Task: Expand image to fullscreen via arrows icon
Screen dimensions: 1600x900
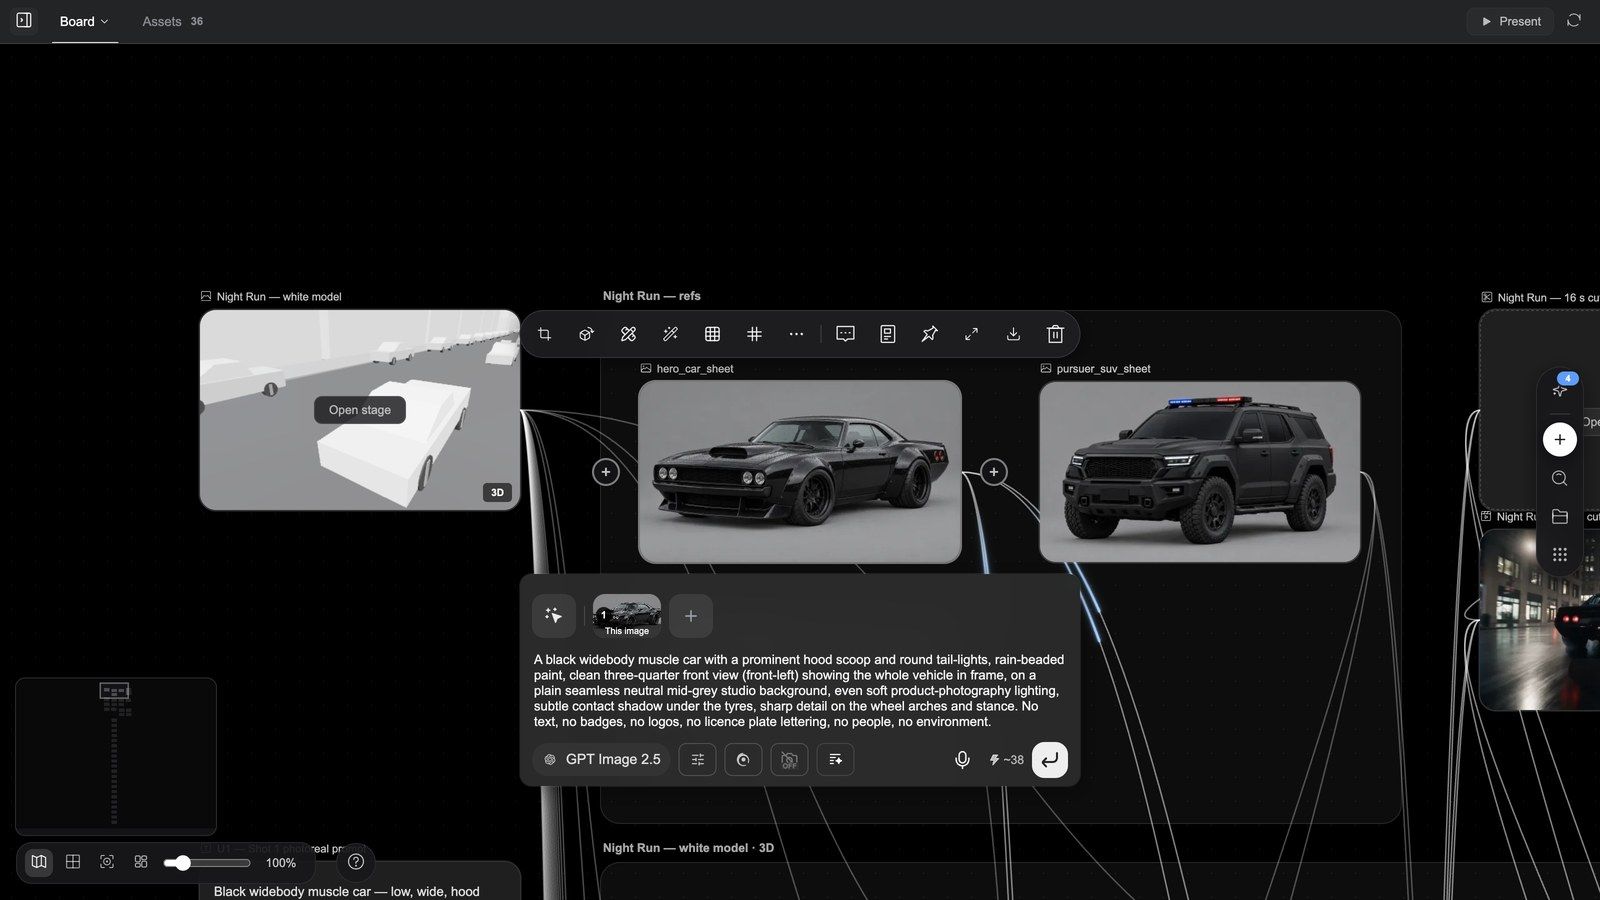Action: pos(971,334)
